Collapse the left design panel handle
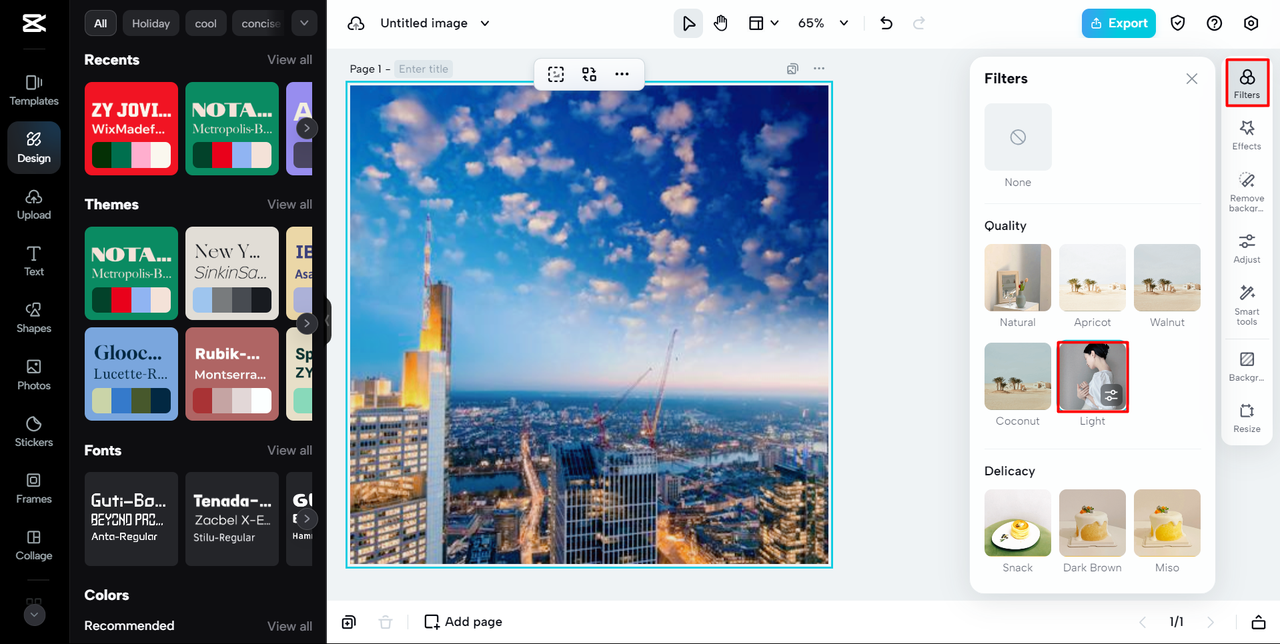This screenshot has width=1280, height=644. coord(327,321)
